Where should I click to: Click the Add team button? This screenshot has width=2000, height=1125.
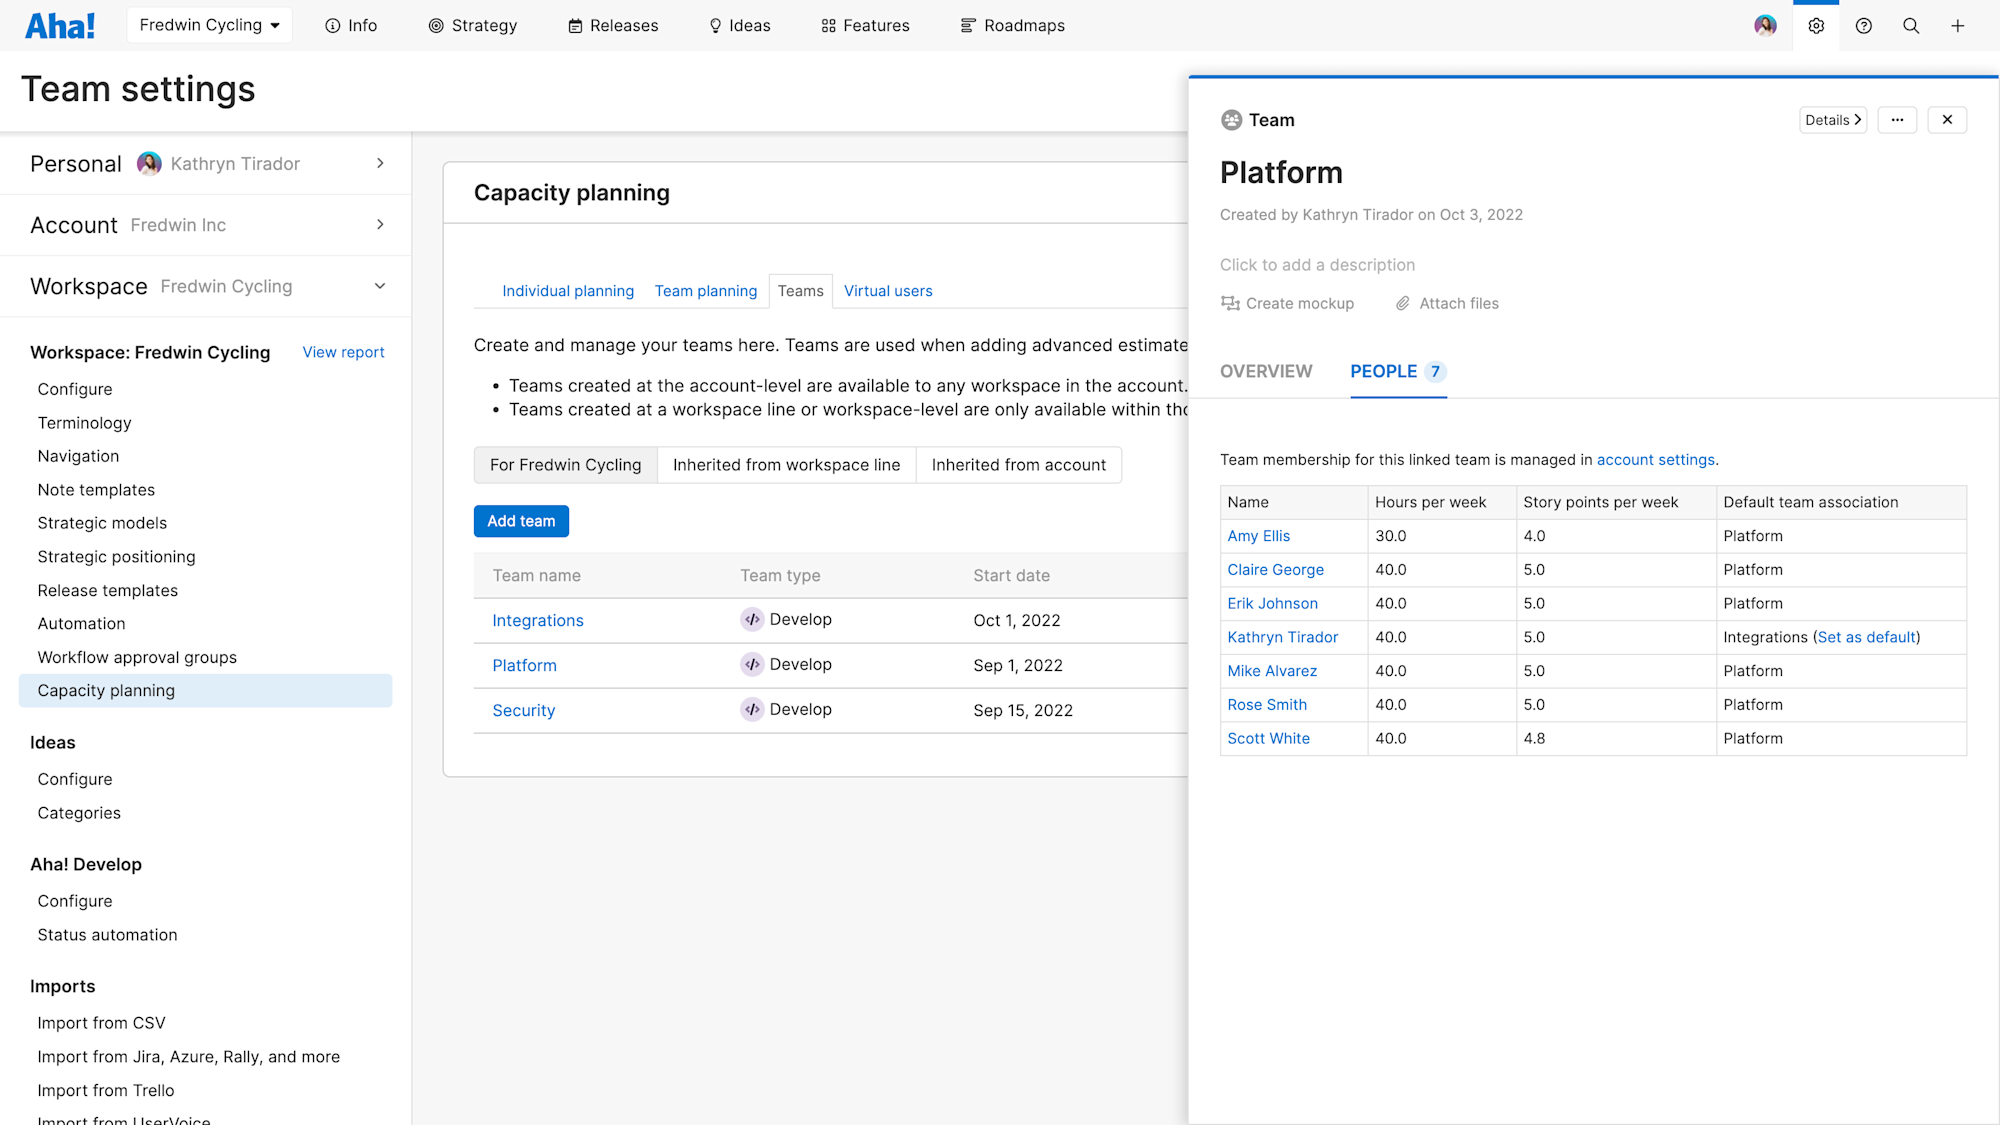click(521, 521)
